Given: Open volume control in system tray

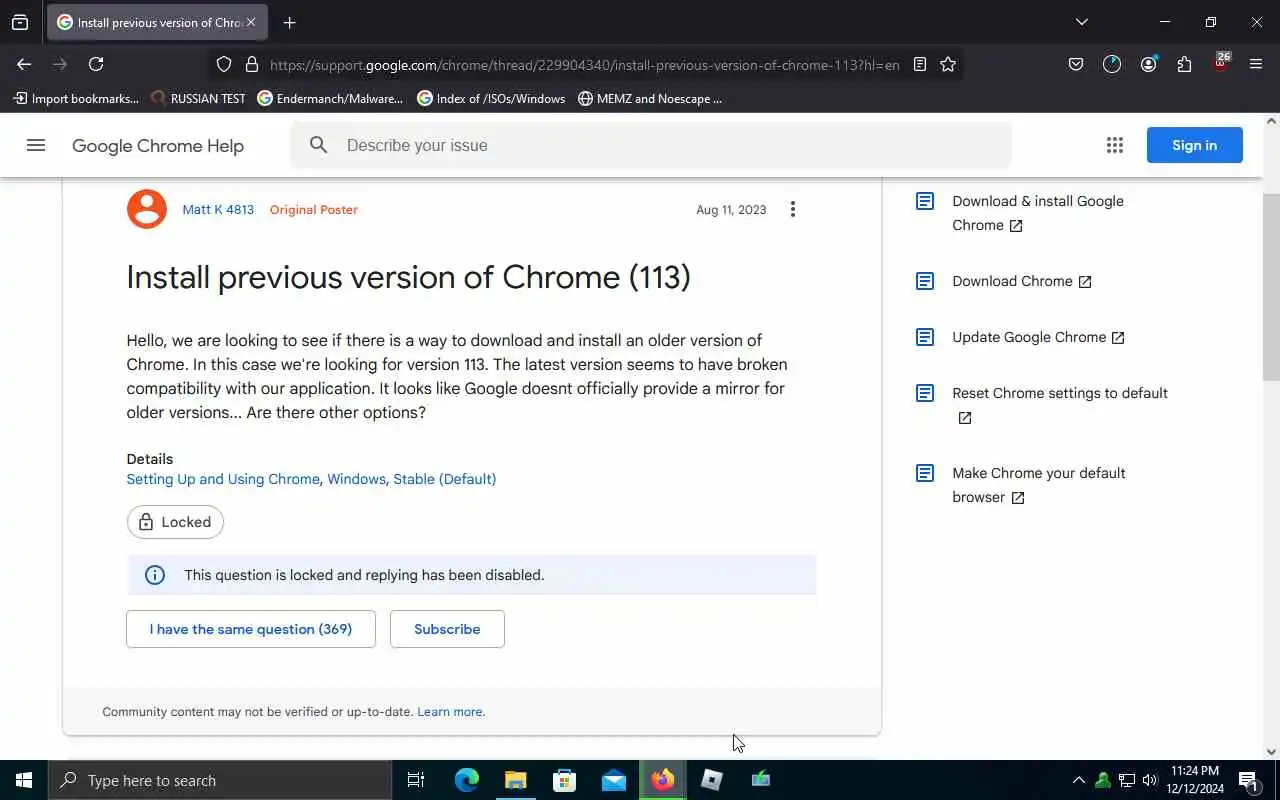Looking at the screenshot, I should pos(1150,780).
